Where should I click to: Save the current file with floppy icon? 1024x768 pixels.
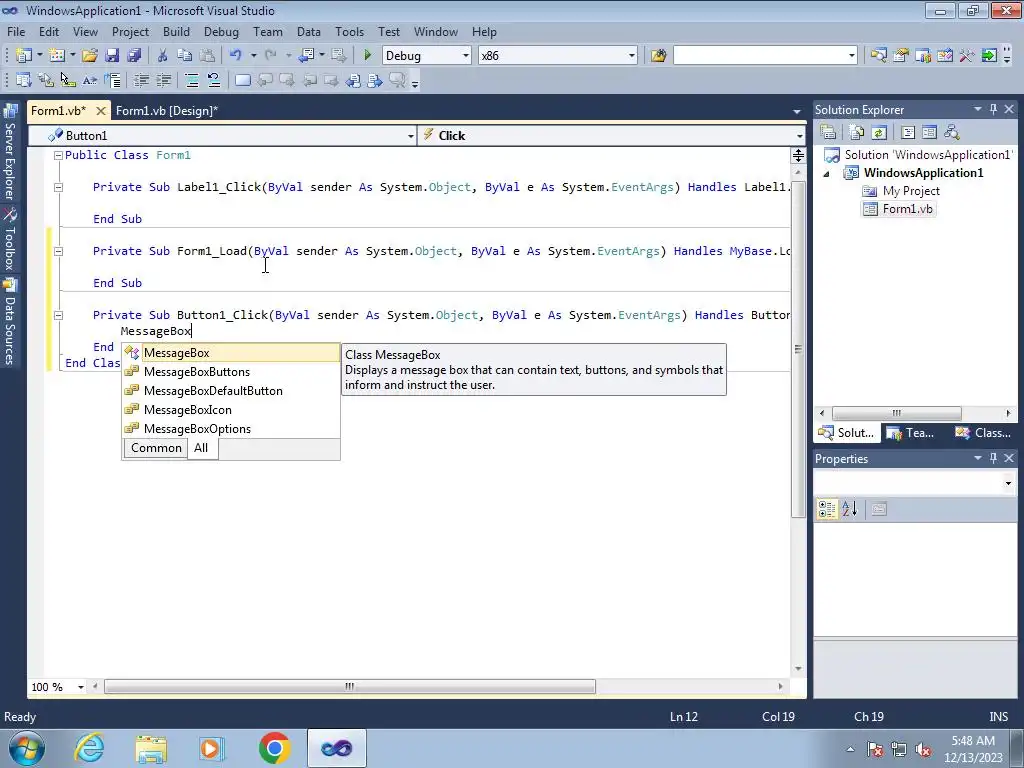112,56
